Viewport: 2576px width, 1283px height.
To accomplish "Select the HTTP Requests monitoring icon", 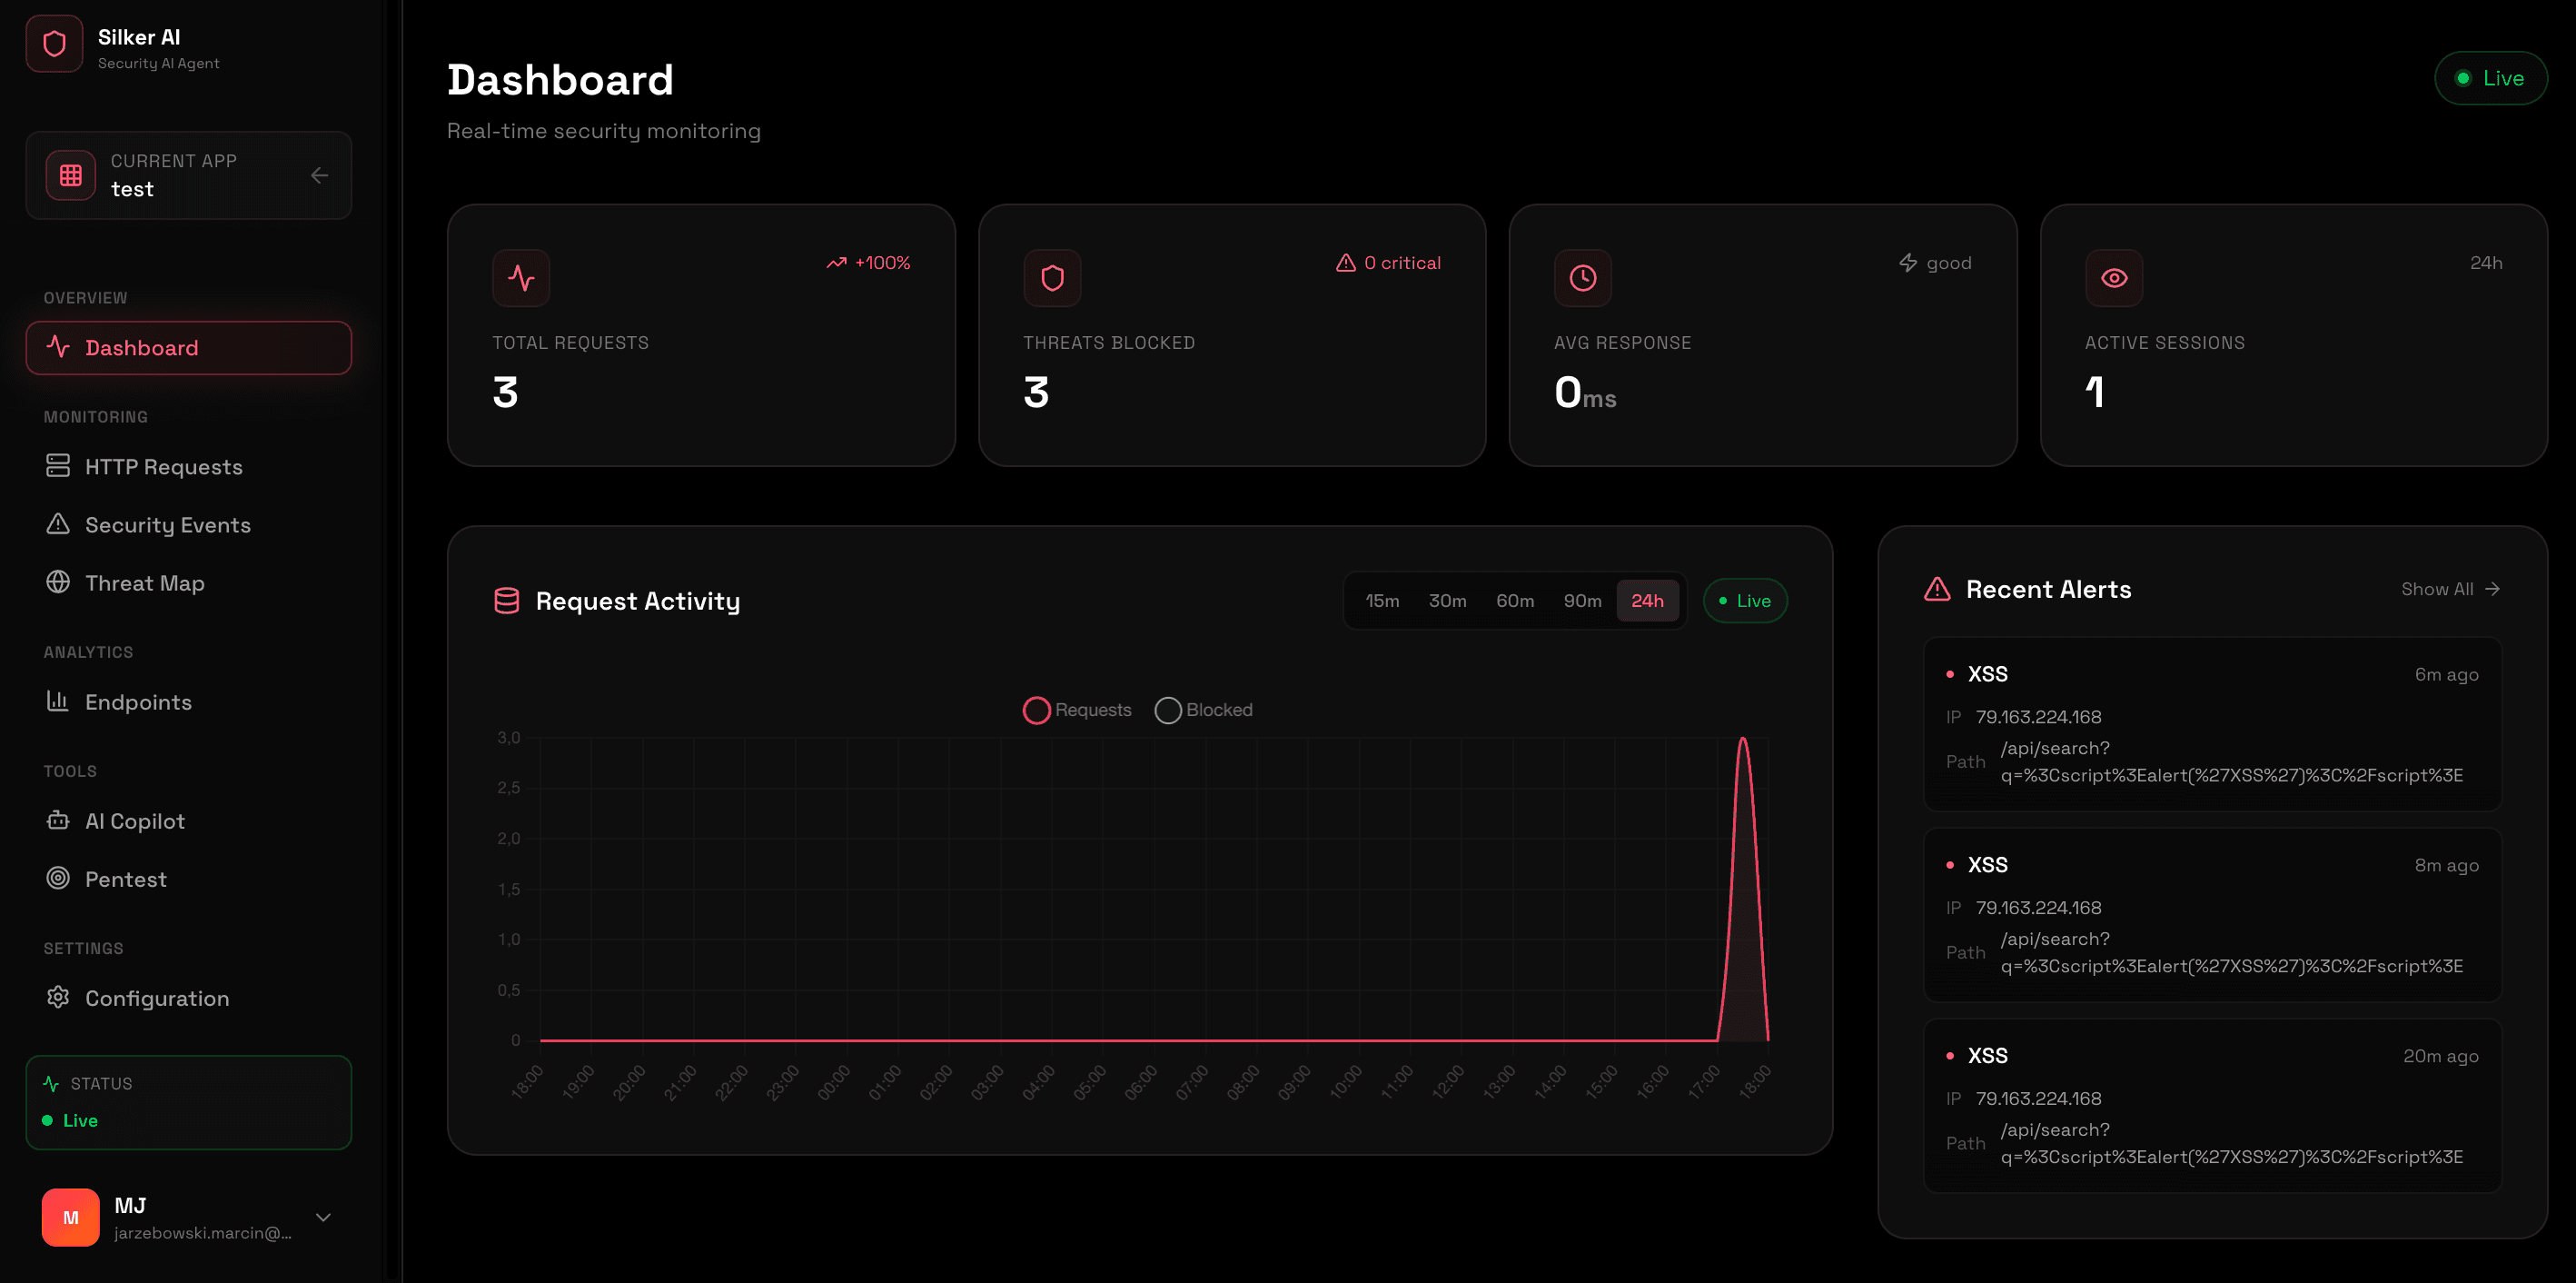I will point(58,466).
